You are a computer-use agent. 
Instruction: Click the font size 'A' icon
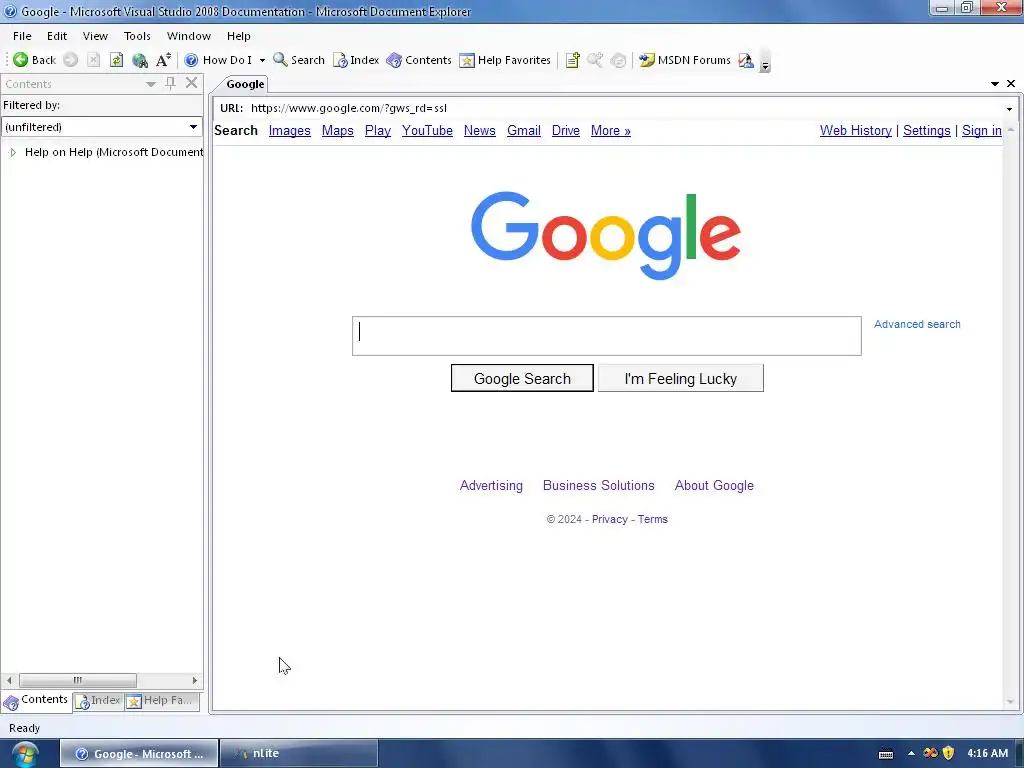tap(163, 60)
